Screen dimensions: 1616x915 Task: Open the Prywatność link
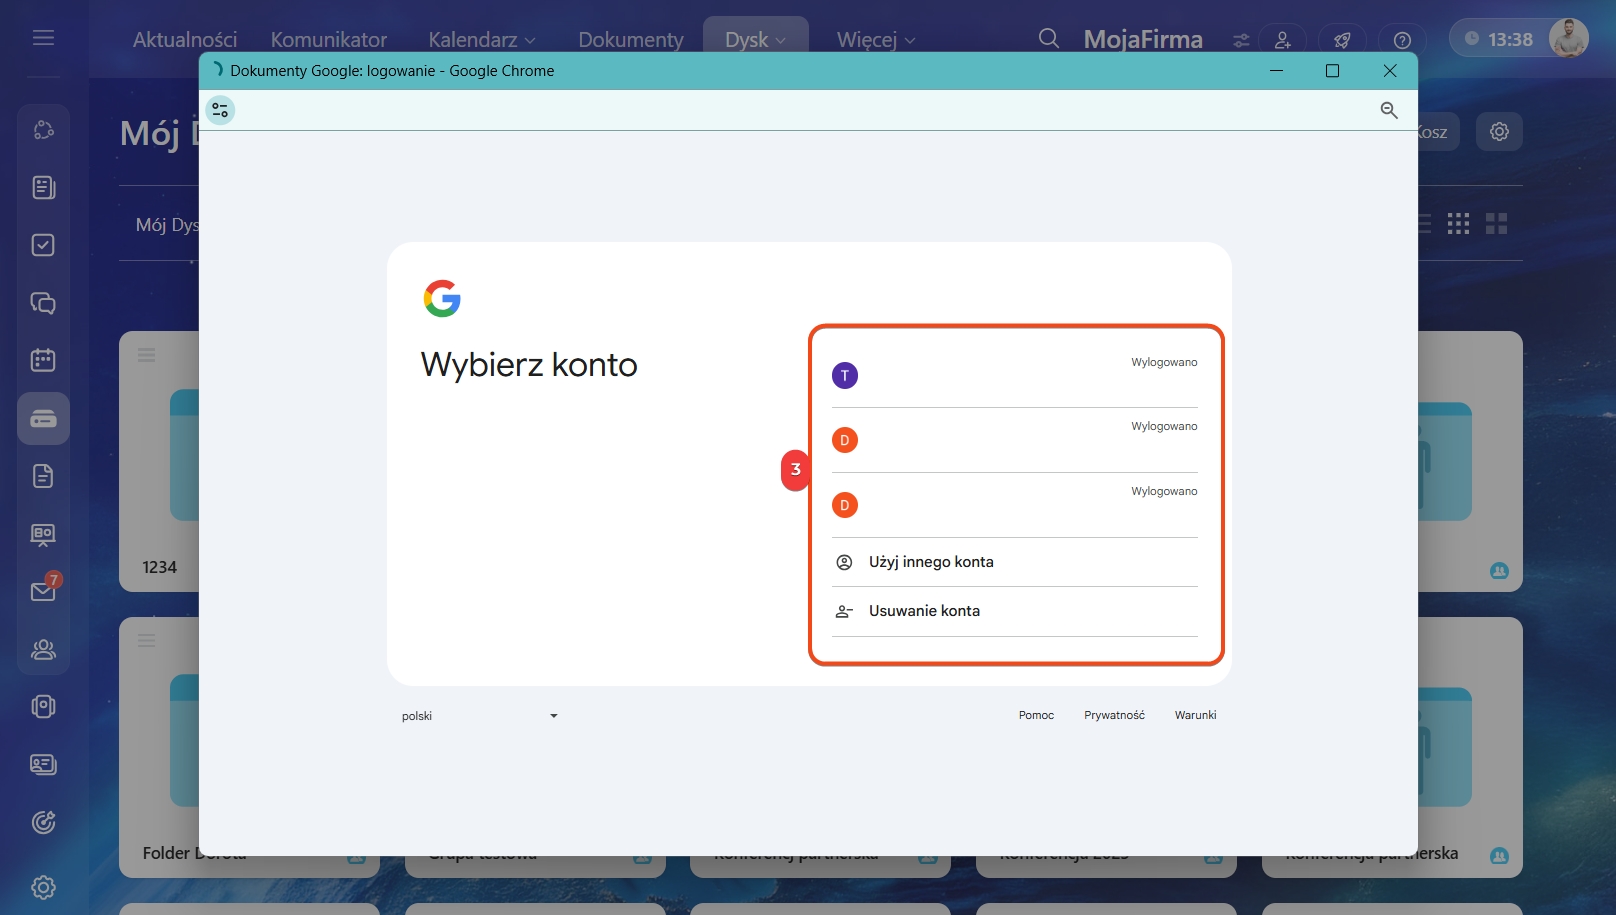point(1114,715)
